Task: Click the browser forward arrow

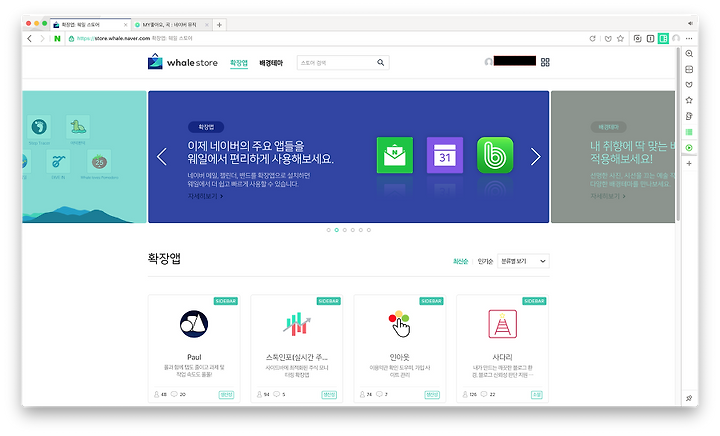Action: click(x=42, y=39)
